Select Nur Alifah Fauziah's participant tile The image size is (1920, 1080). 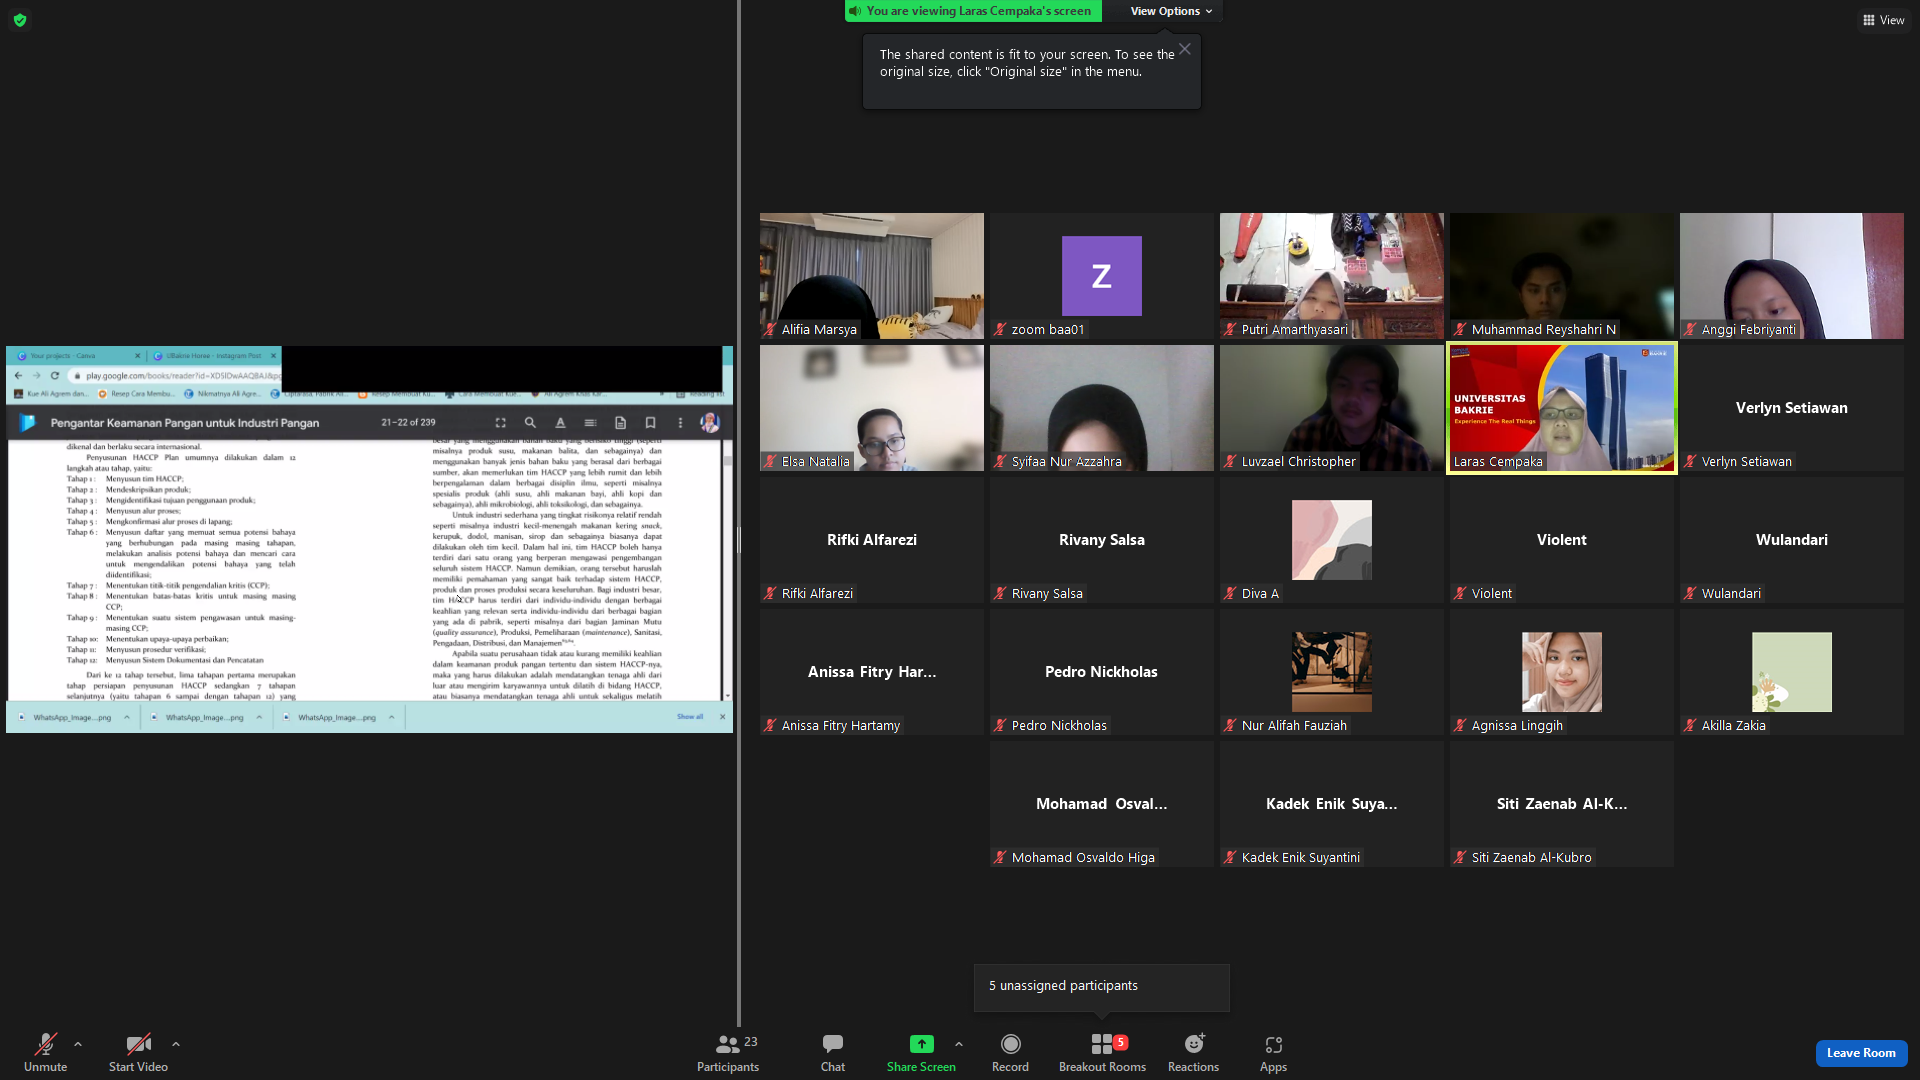coord(1332,672)
